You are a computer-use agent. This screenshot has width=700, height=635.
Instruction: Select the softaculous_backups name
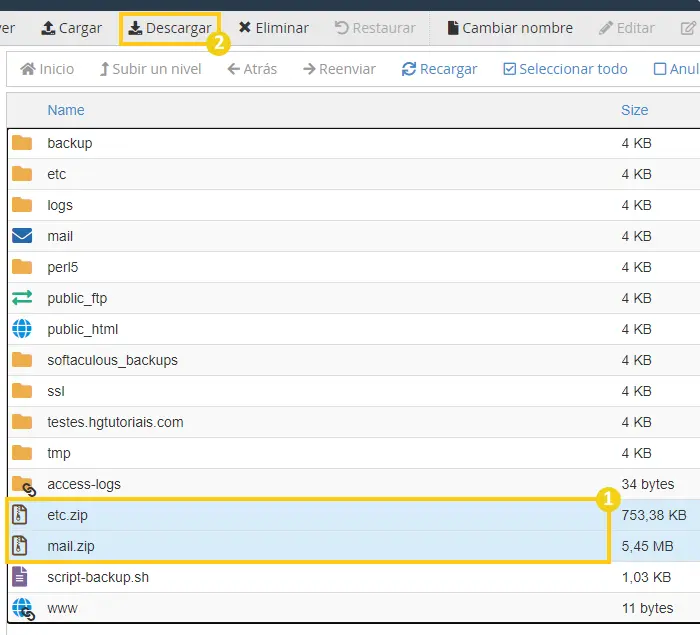112,360
